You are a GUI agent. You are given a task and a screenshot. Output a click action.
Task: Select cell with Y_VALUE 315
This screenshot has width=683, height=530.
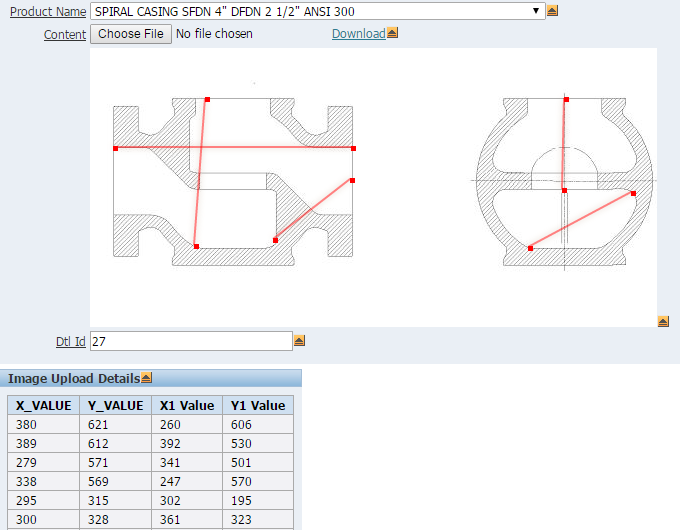tap(115, 500)
